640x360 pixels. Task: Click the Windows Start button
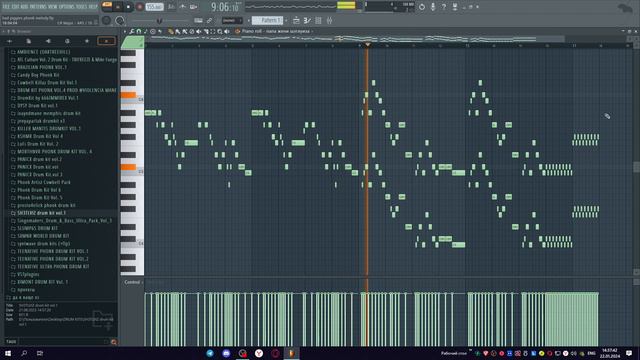[x=8, y=353]
